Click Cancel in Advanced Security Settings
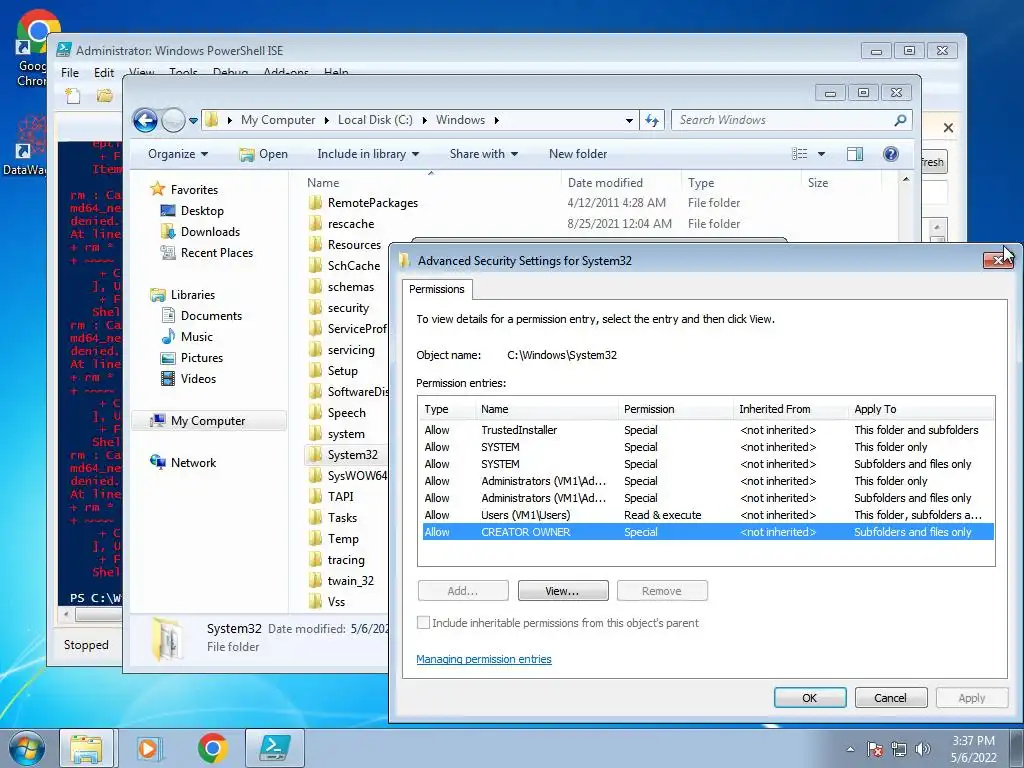Screen dimensions: 1024x768 click(890, 697)
